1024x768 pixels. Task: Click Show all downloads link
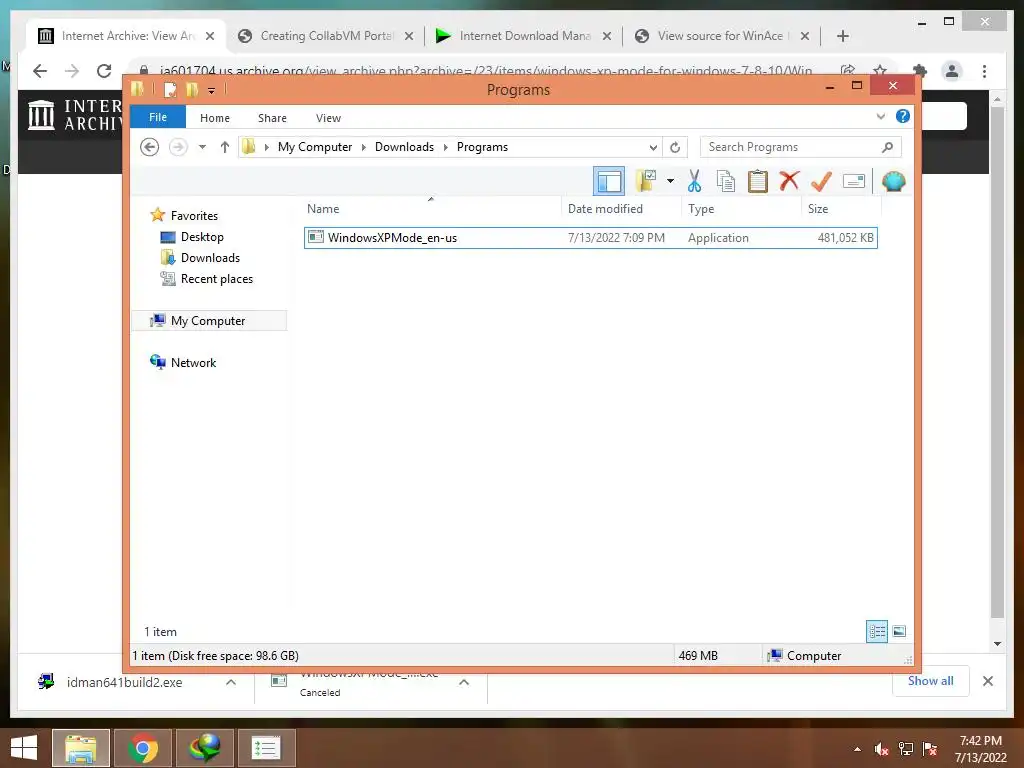930,681
